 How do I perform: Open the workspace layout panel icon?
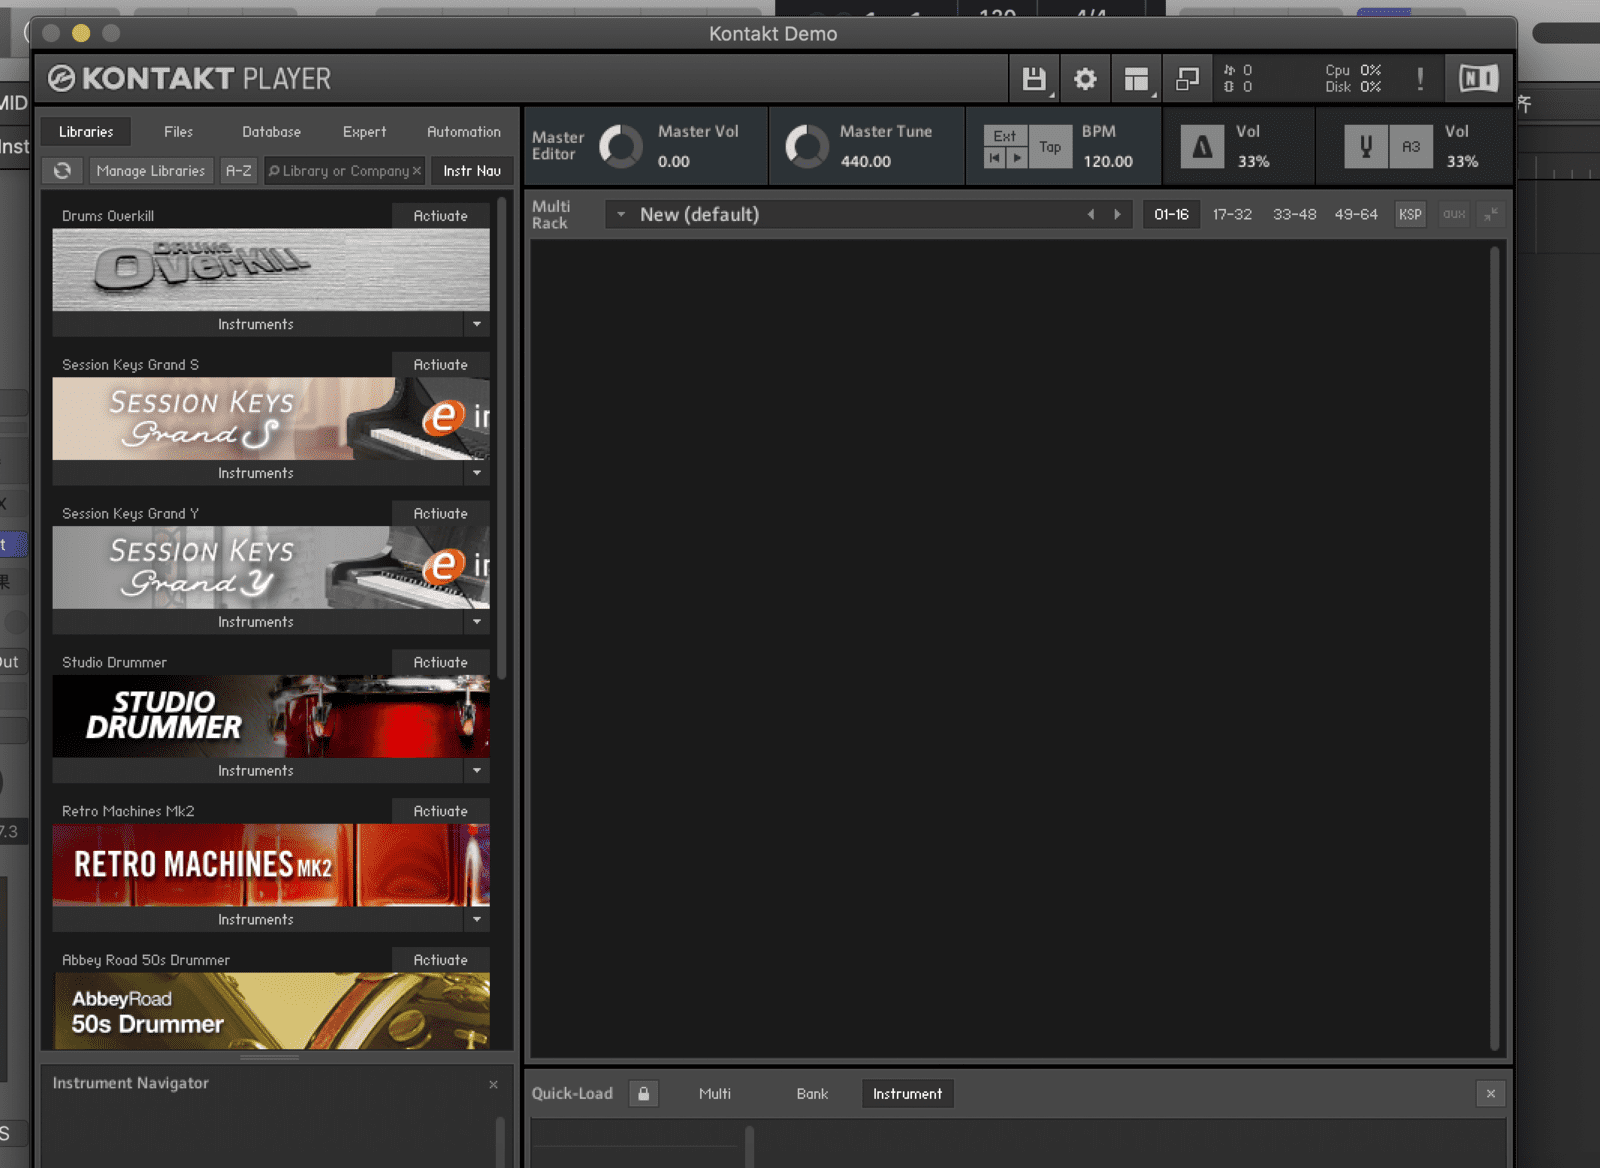pyautogui.click(x=1136, y=79)
